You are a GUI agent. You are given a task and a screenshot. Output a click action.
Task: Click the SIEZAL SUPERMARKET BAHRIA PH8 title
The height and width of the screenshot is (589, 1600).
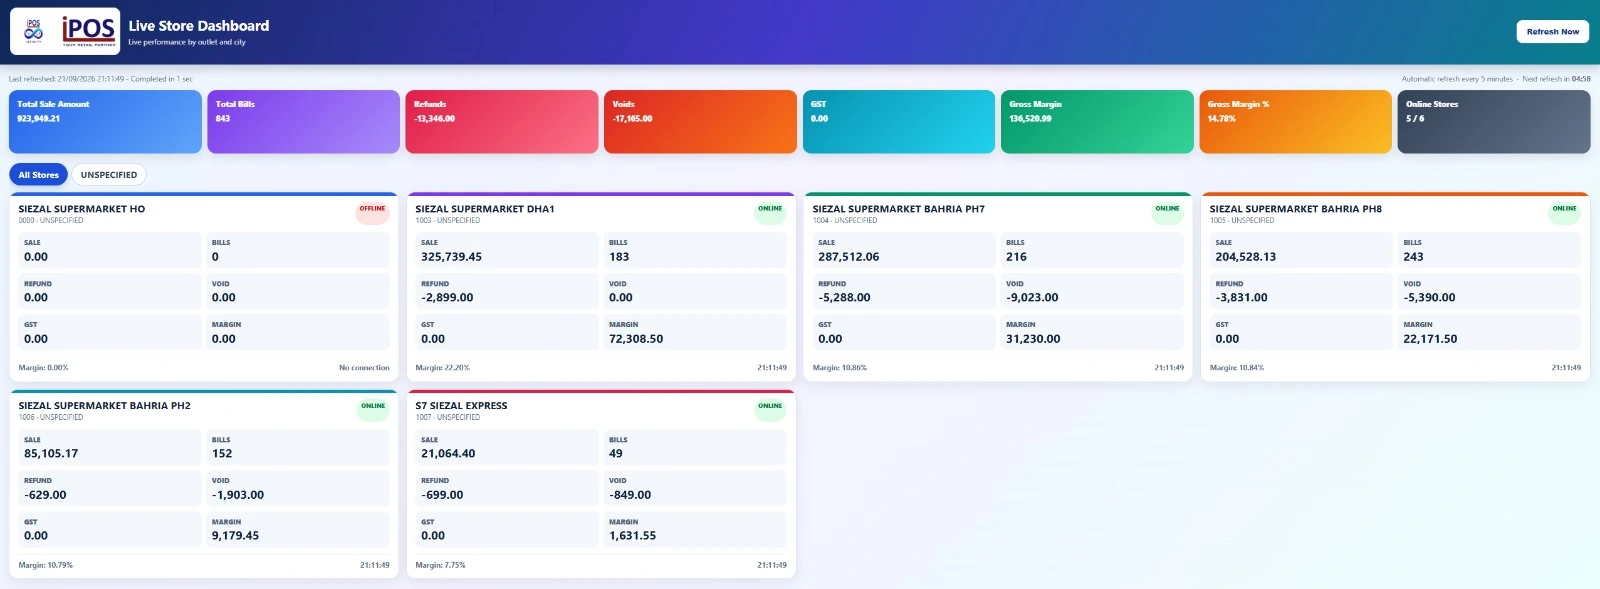[x=1295, y=209]
